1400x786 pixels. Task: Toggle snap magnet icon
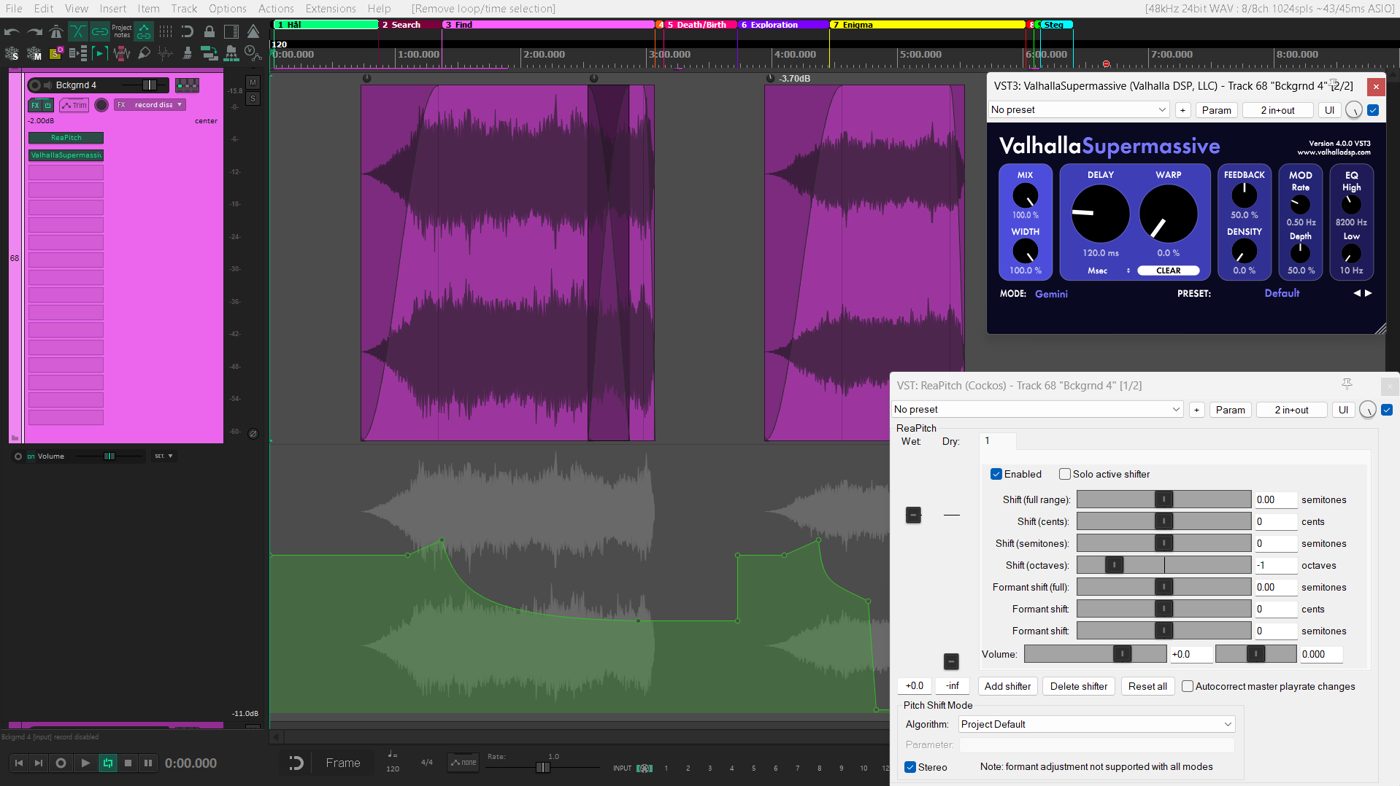[187, 32]
